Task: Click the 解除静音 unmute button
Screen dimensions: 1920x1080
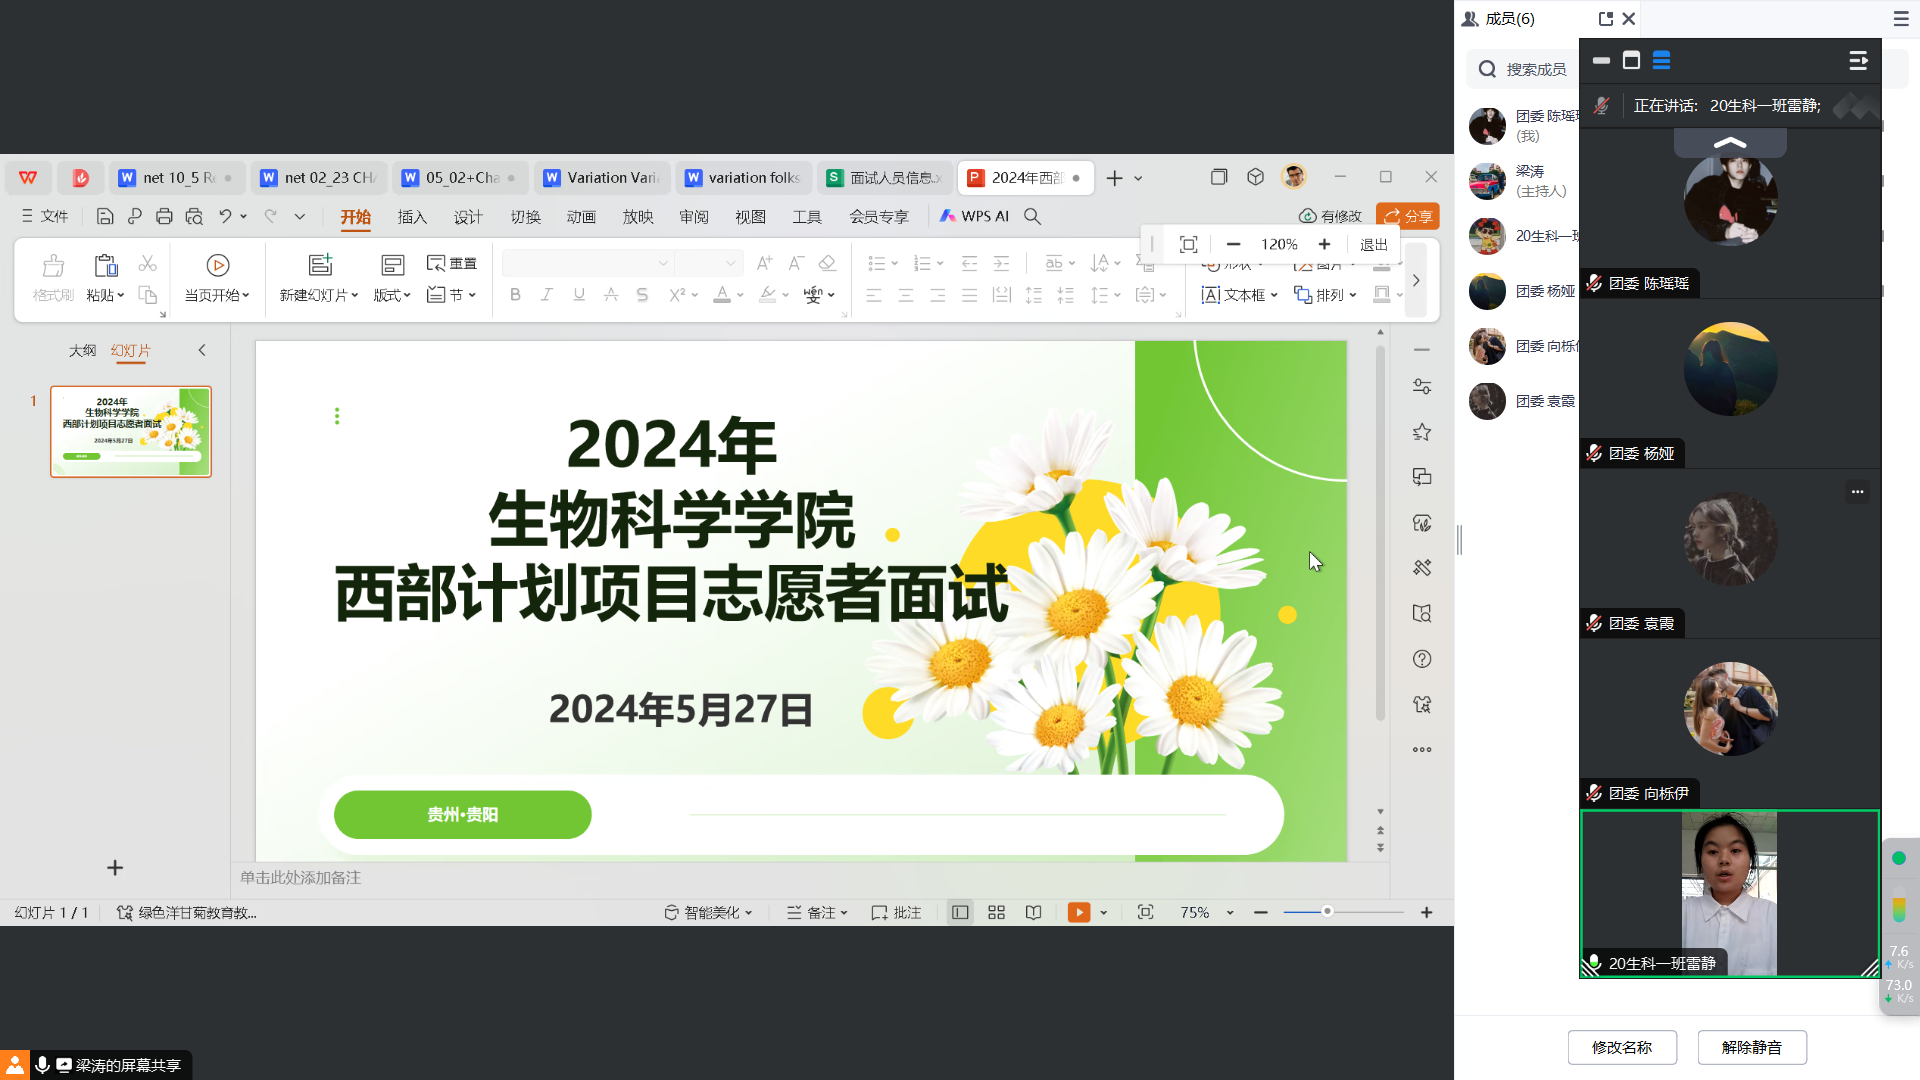Action: 1752,1047
